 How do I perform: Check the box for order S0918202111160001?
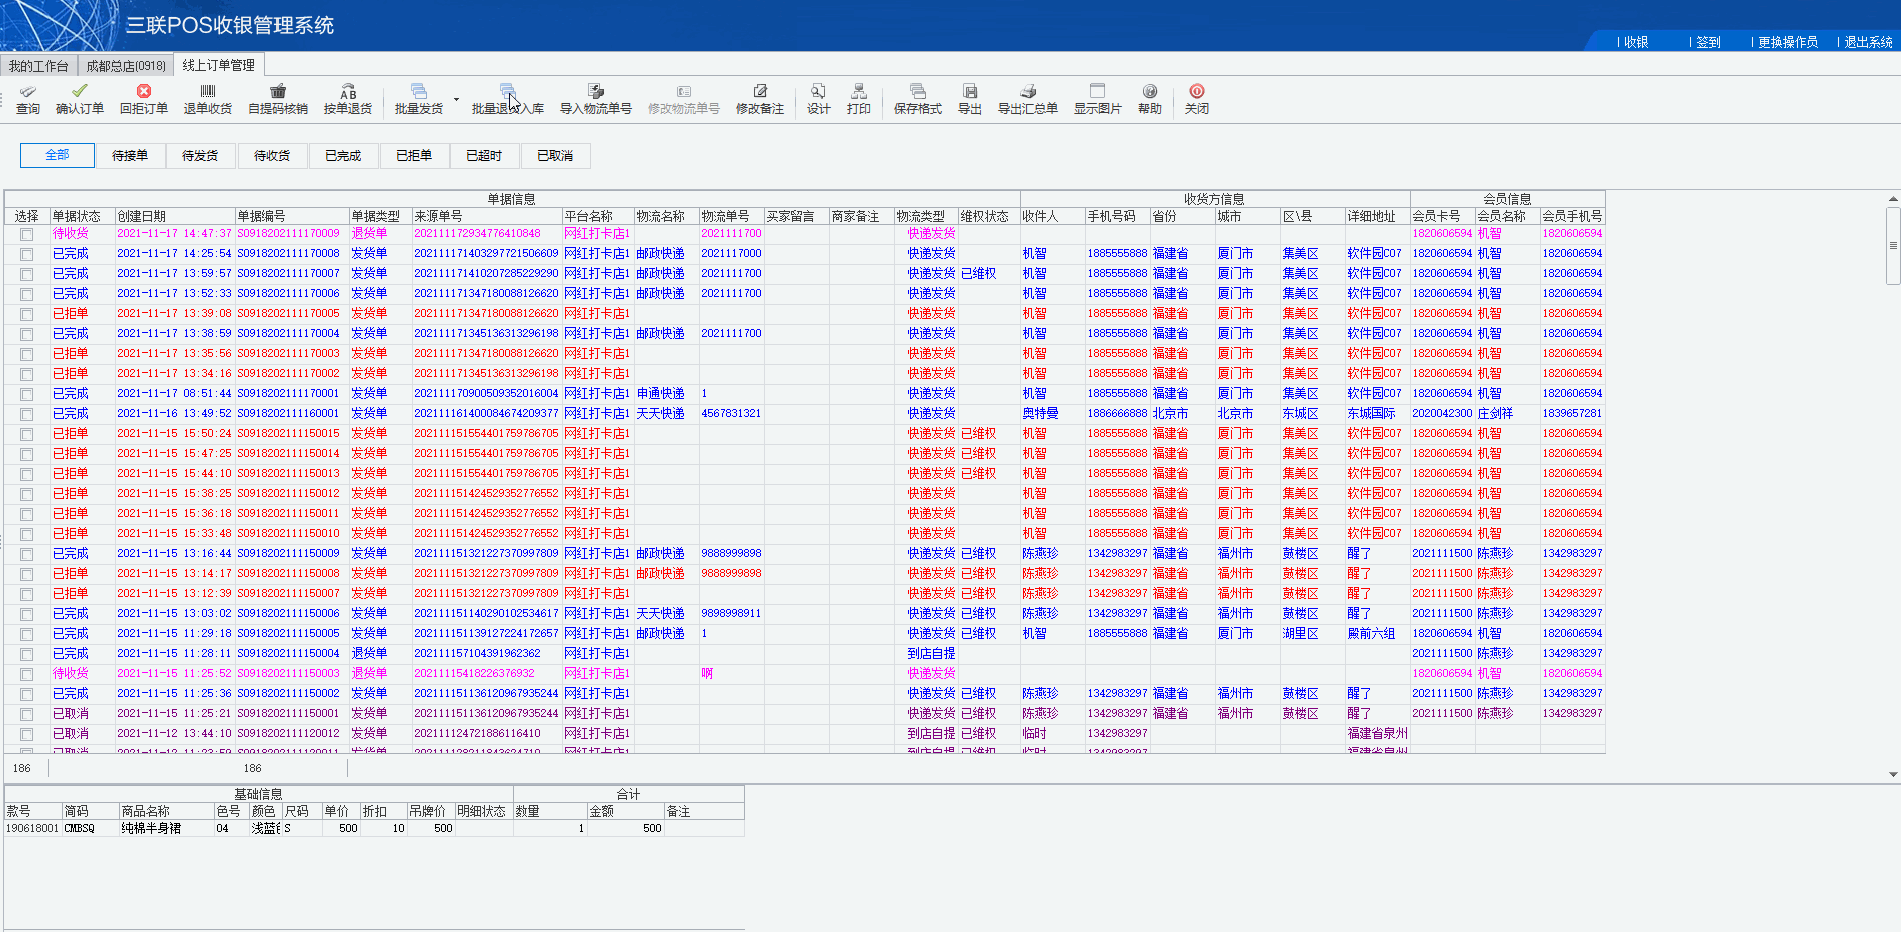pyautogui.click(x=27, y=414)
